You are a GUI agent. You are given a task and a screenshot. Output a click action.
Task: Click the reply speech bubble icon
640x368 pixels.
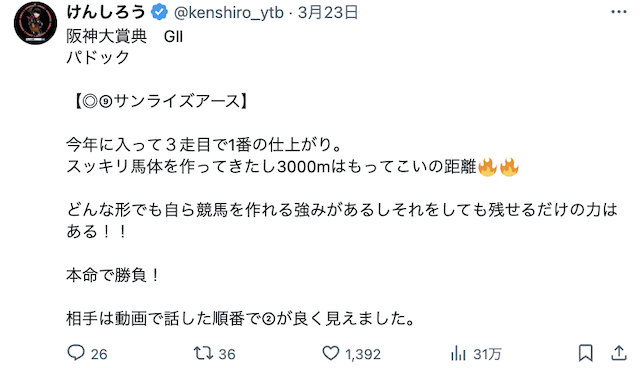tap(76, 353)
